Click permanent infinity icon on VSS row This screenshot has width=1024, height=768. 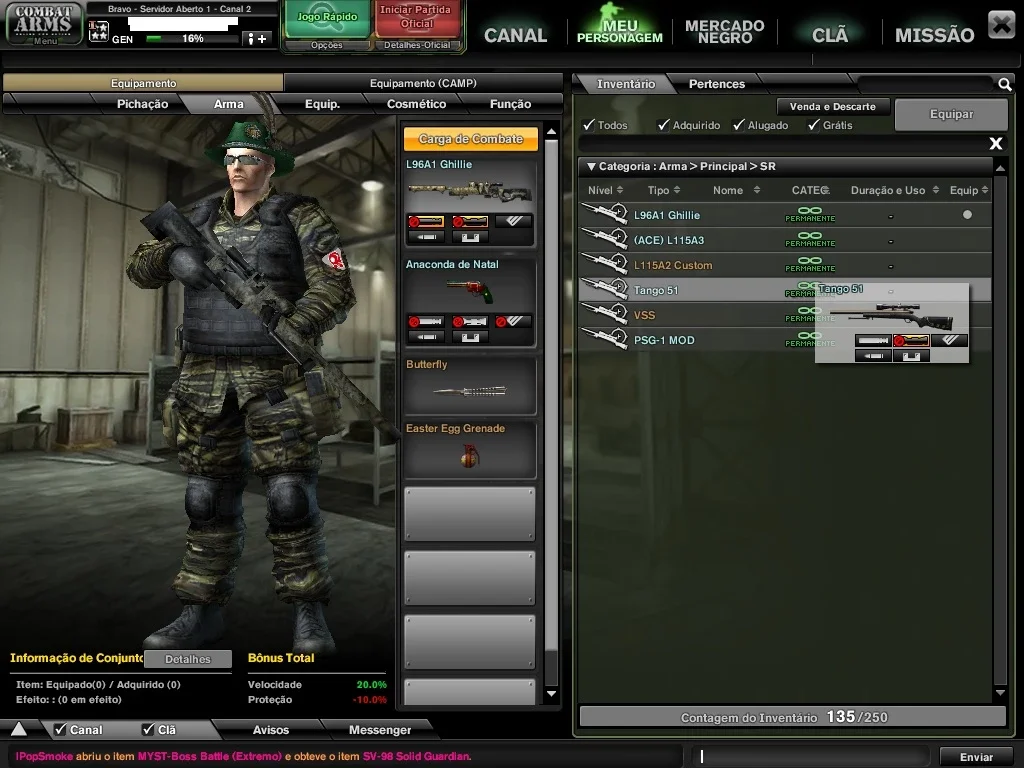[x=810, y=313]
